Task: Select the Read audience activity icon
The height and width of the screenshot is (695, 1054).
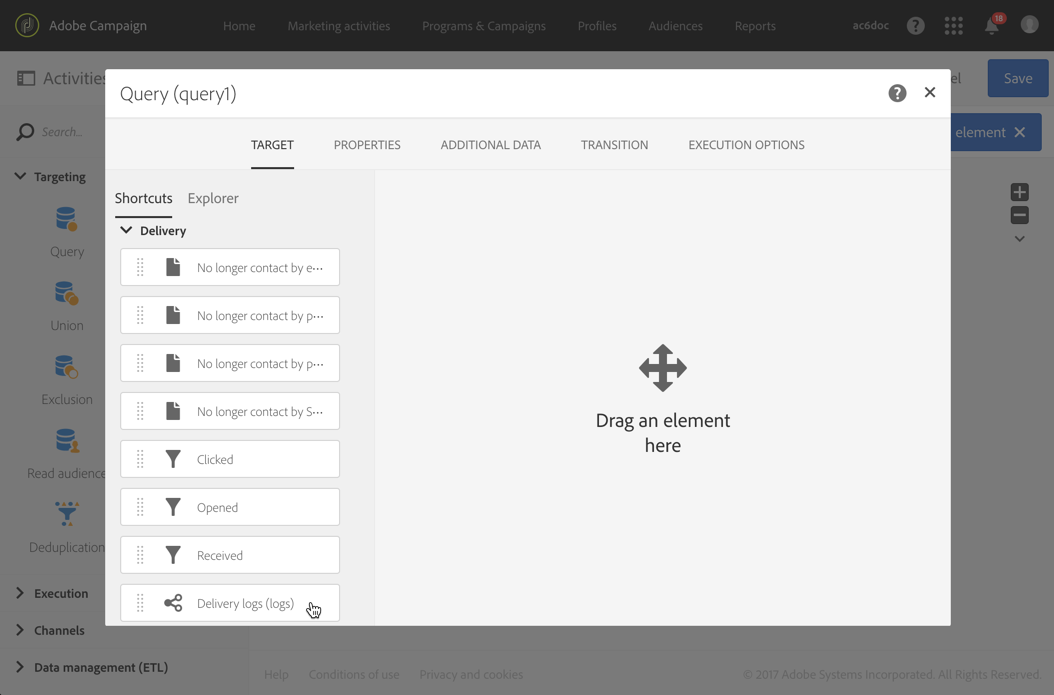Action: pyautogui.click(x=67, y=441)
